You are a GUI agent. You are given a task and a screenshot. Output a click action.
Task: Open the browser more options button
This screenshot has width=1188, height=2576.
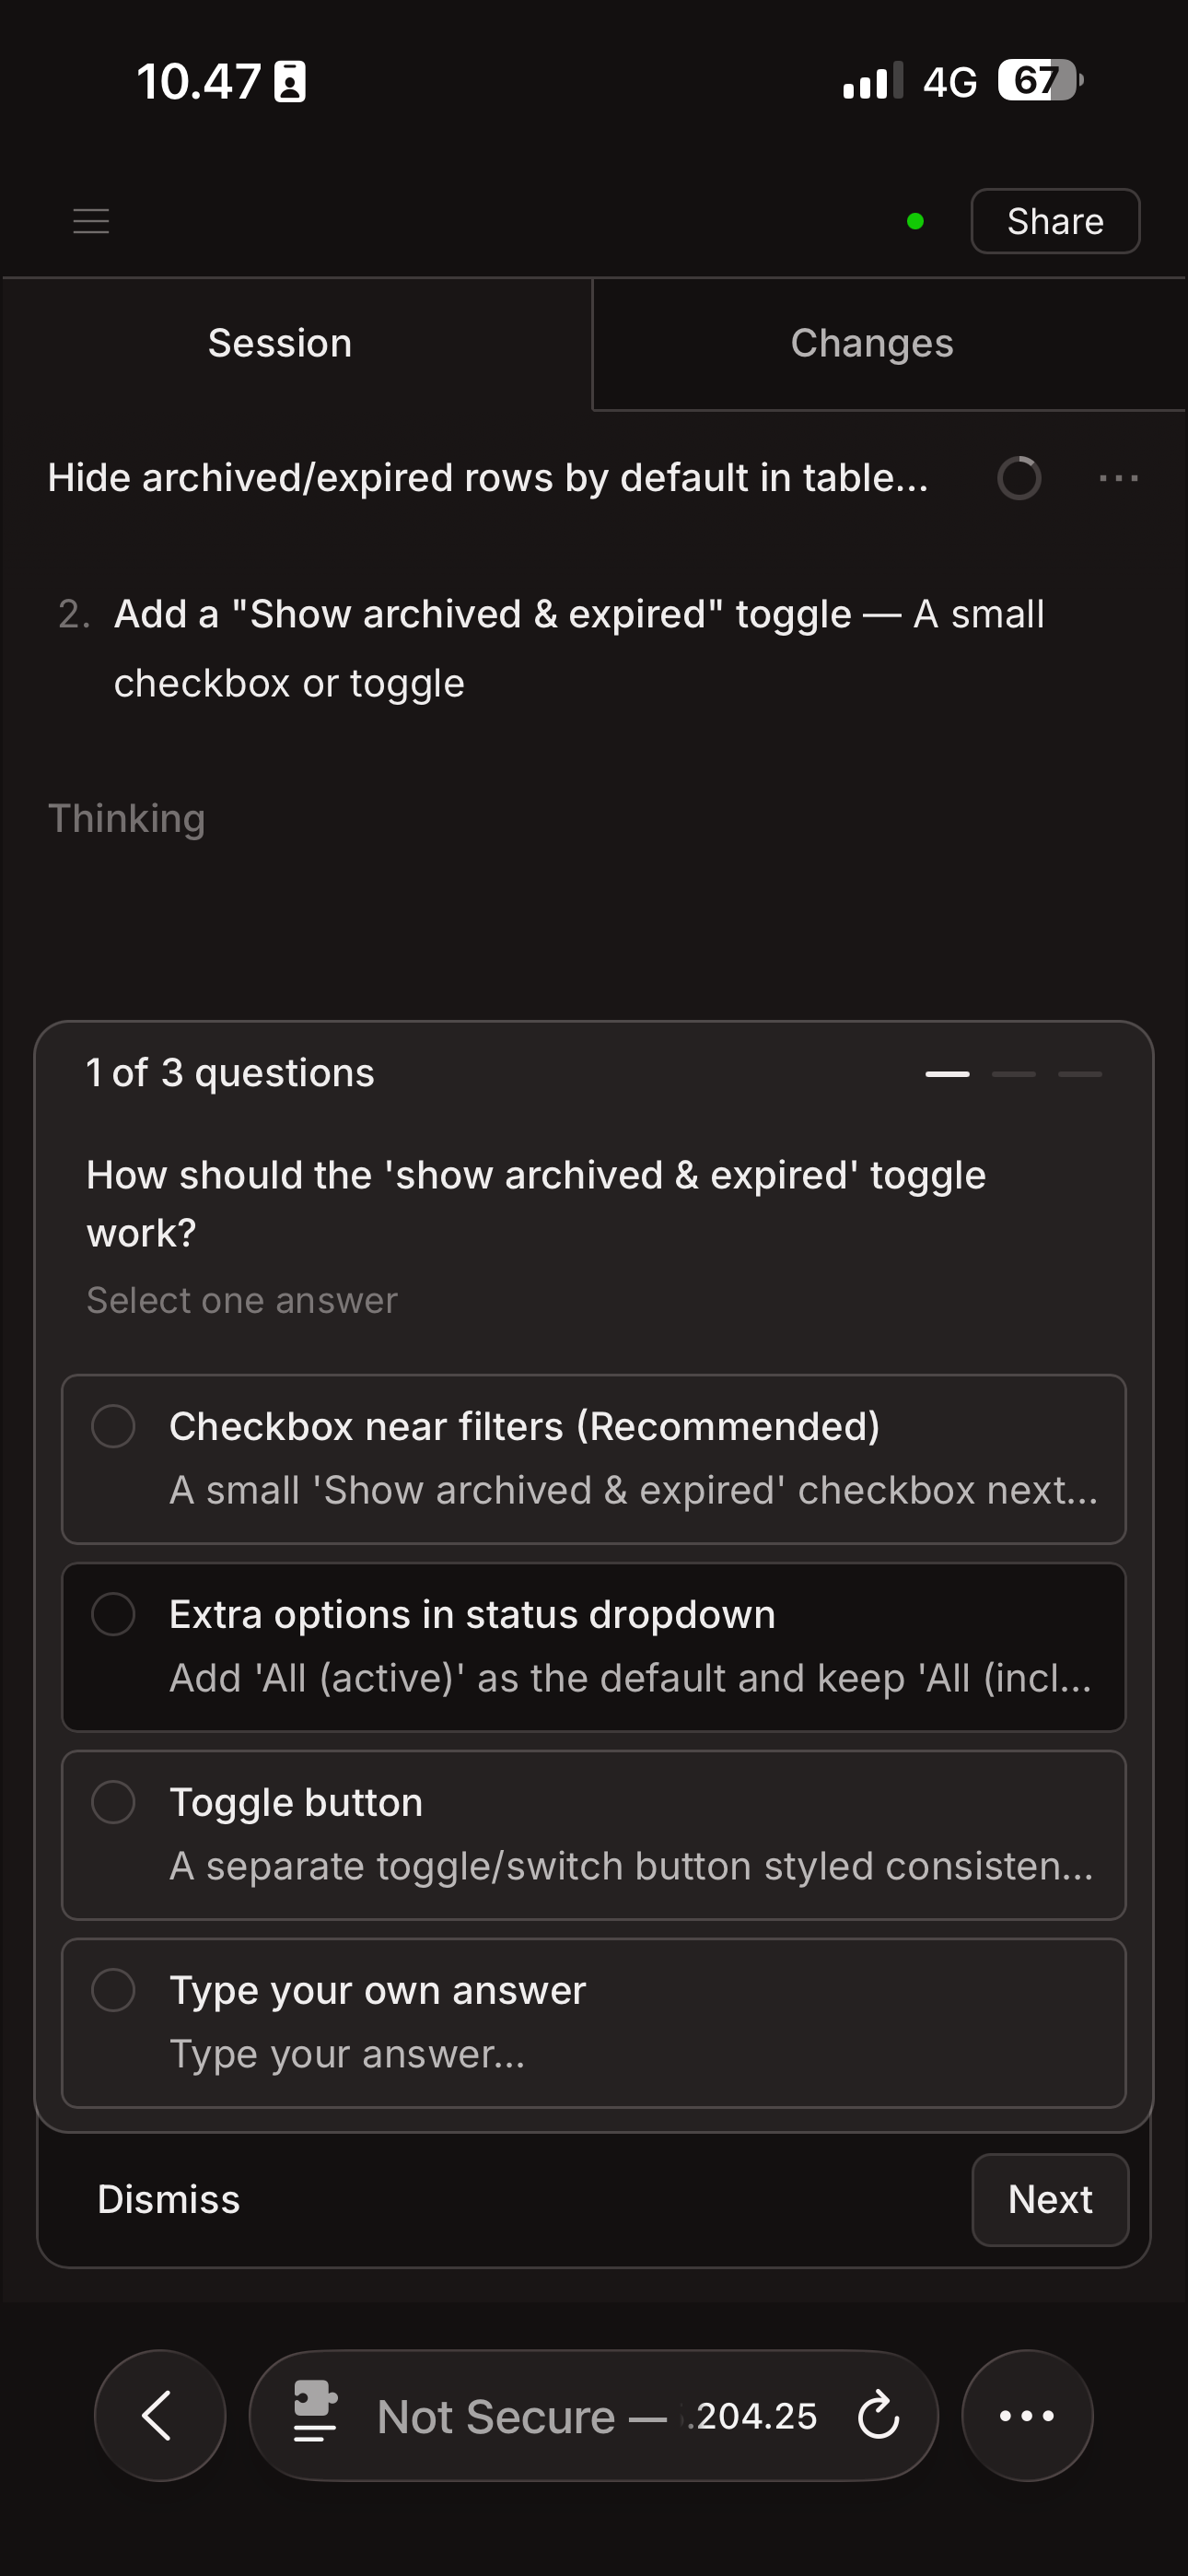point(1027,2415)
